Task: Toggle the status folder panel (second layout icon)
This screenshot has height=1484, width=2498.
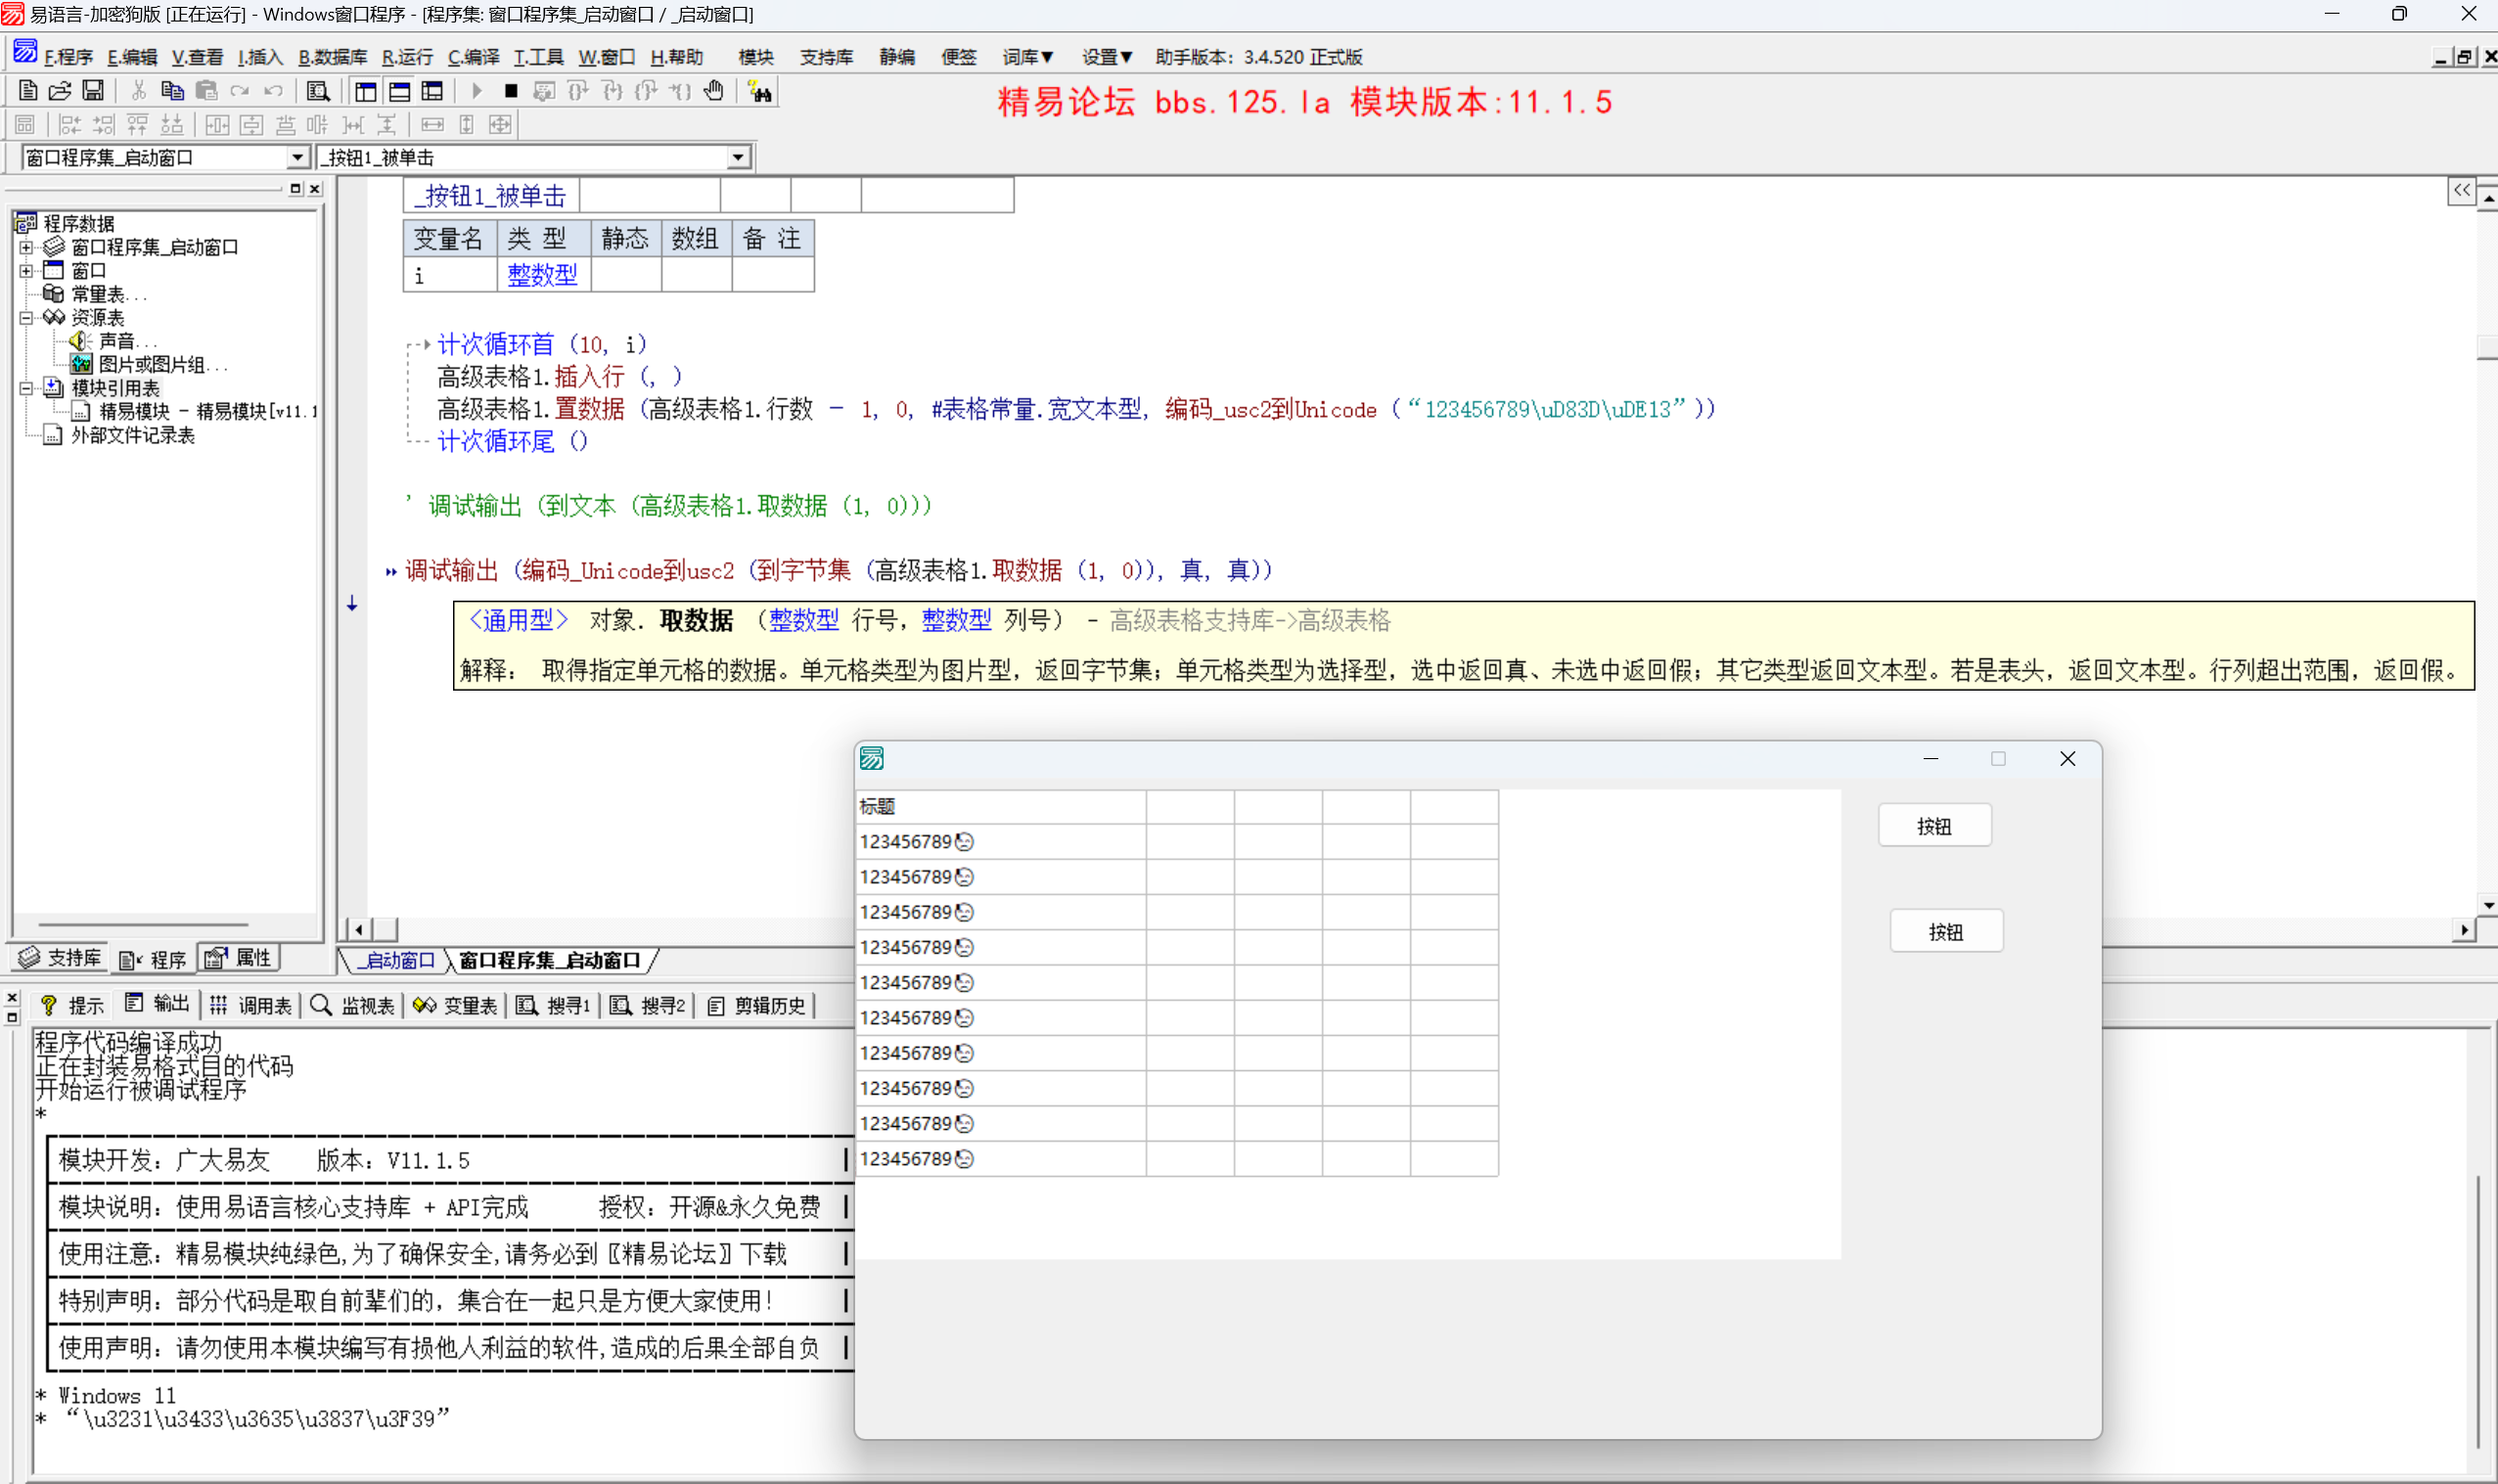Action: [399, 91]
